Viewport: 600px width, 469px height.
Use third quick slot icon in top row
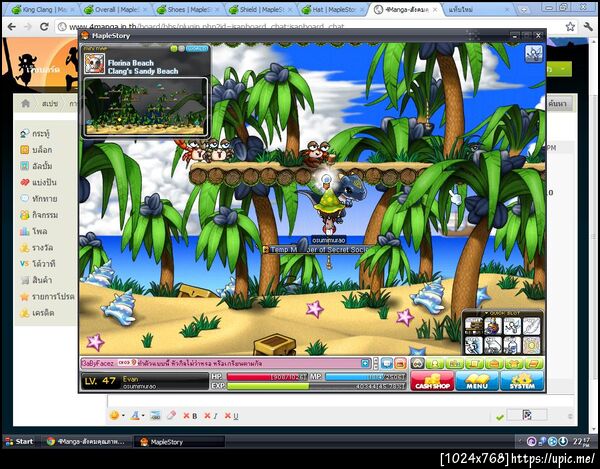512,326
